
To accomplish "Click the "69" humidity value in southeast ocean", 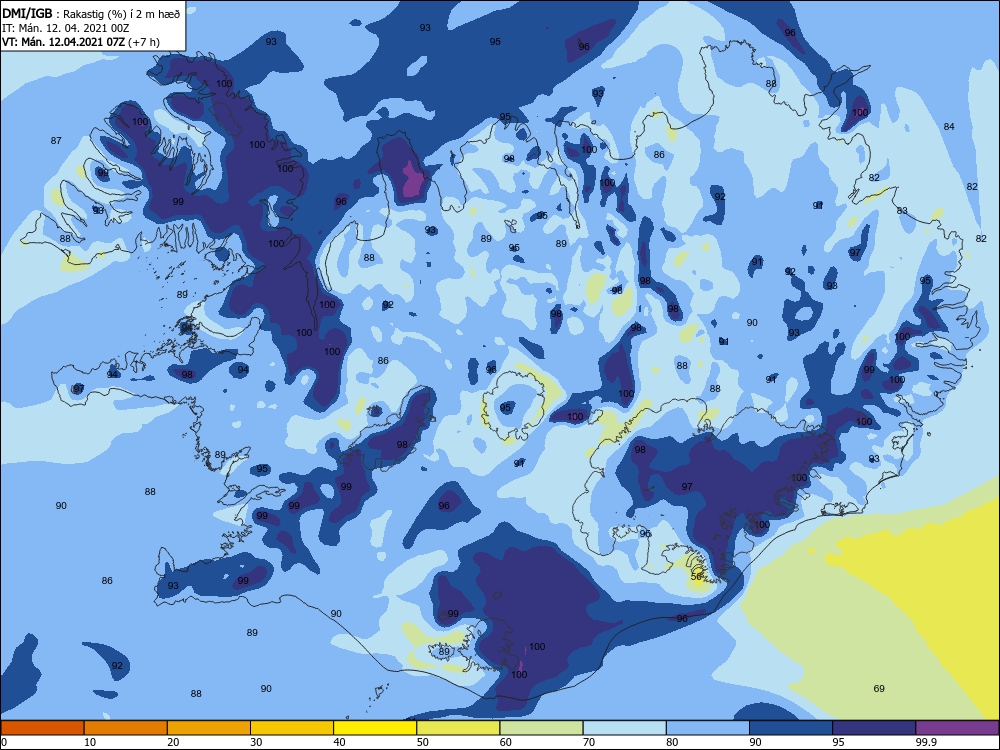I will (879, 688).
